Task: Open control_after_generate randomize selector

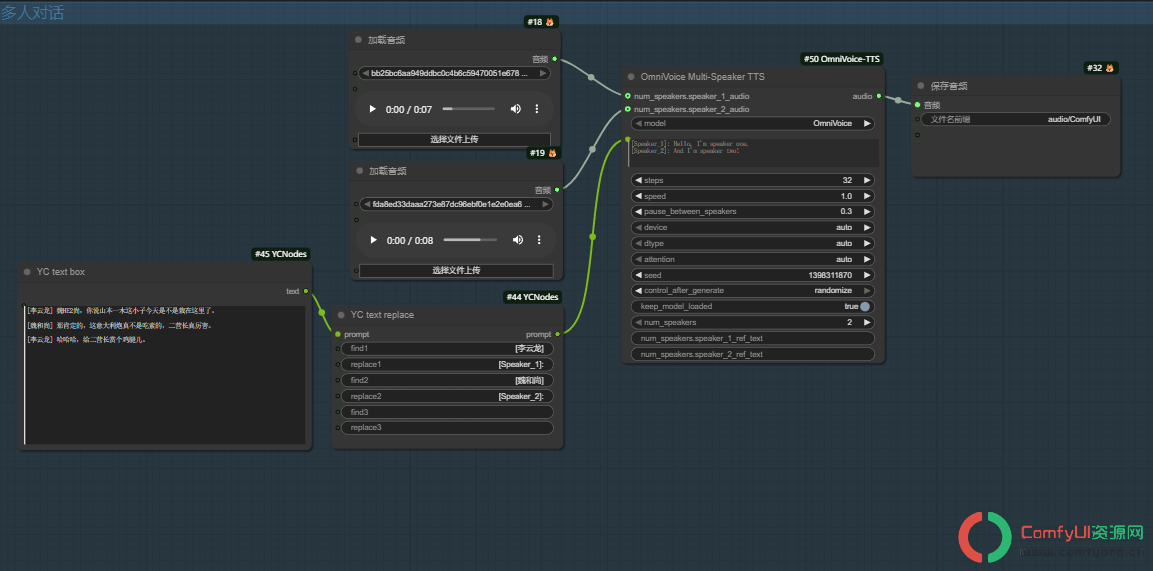Action: point(753,291)
